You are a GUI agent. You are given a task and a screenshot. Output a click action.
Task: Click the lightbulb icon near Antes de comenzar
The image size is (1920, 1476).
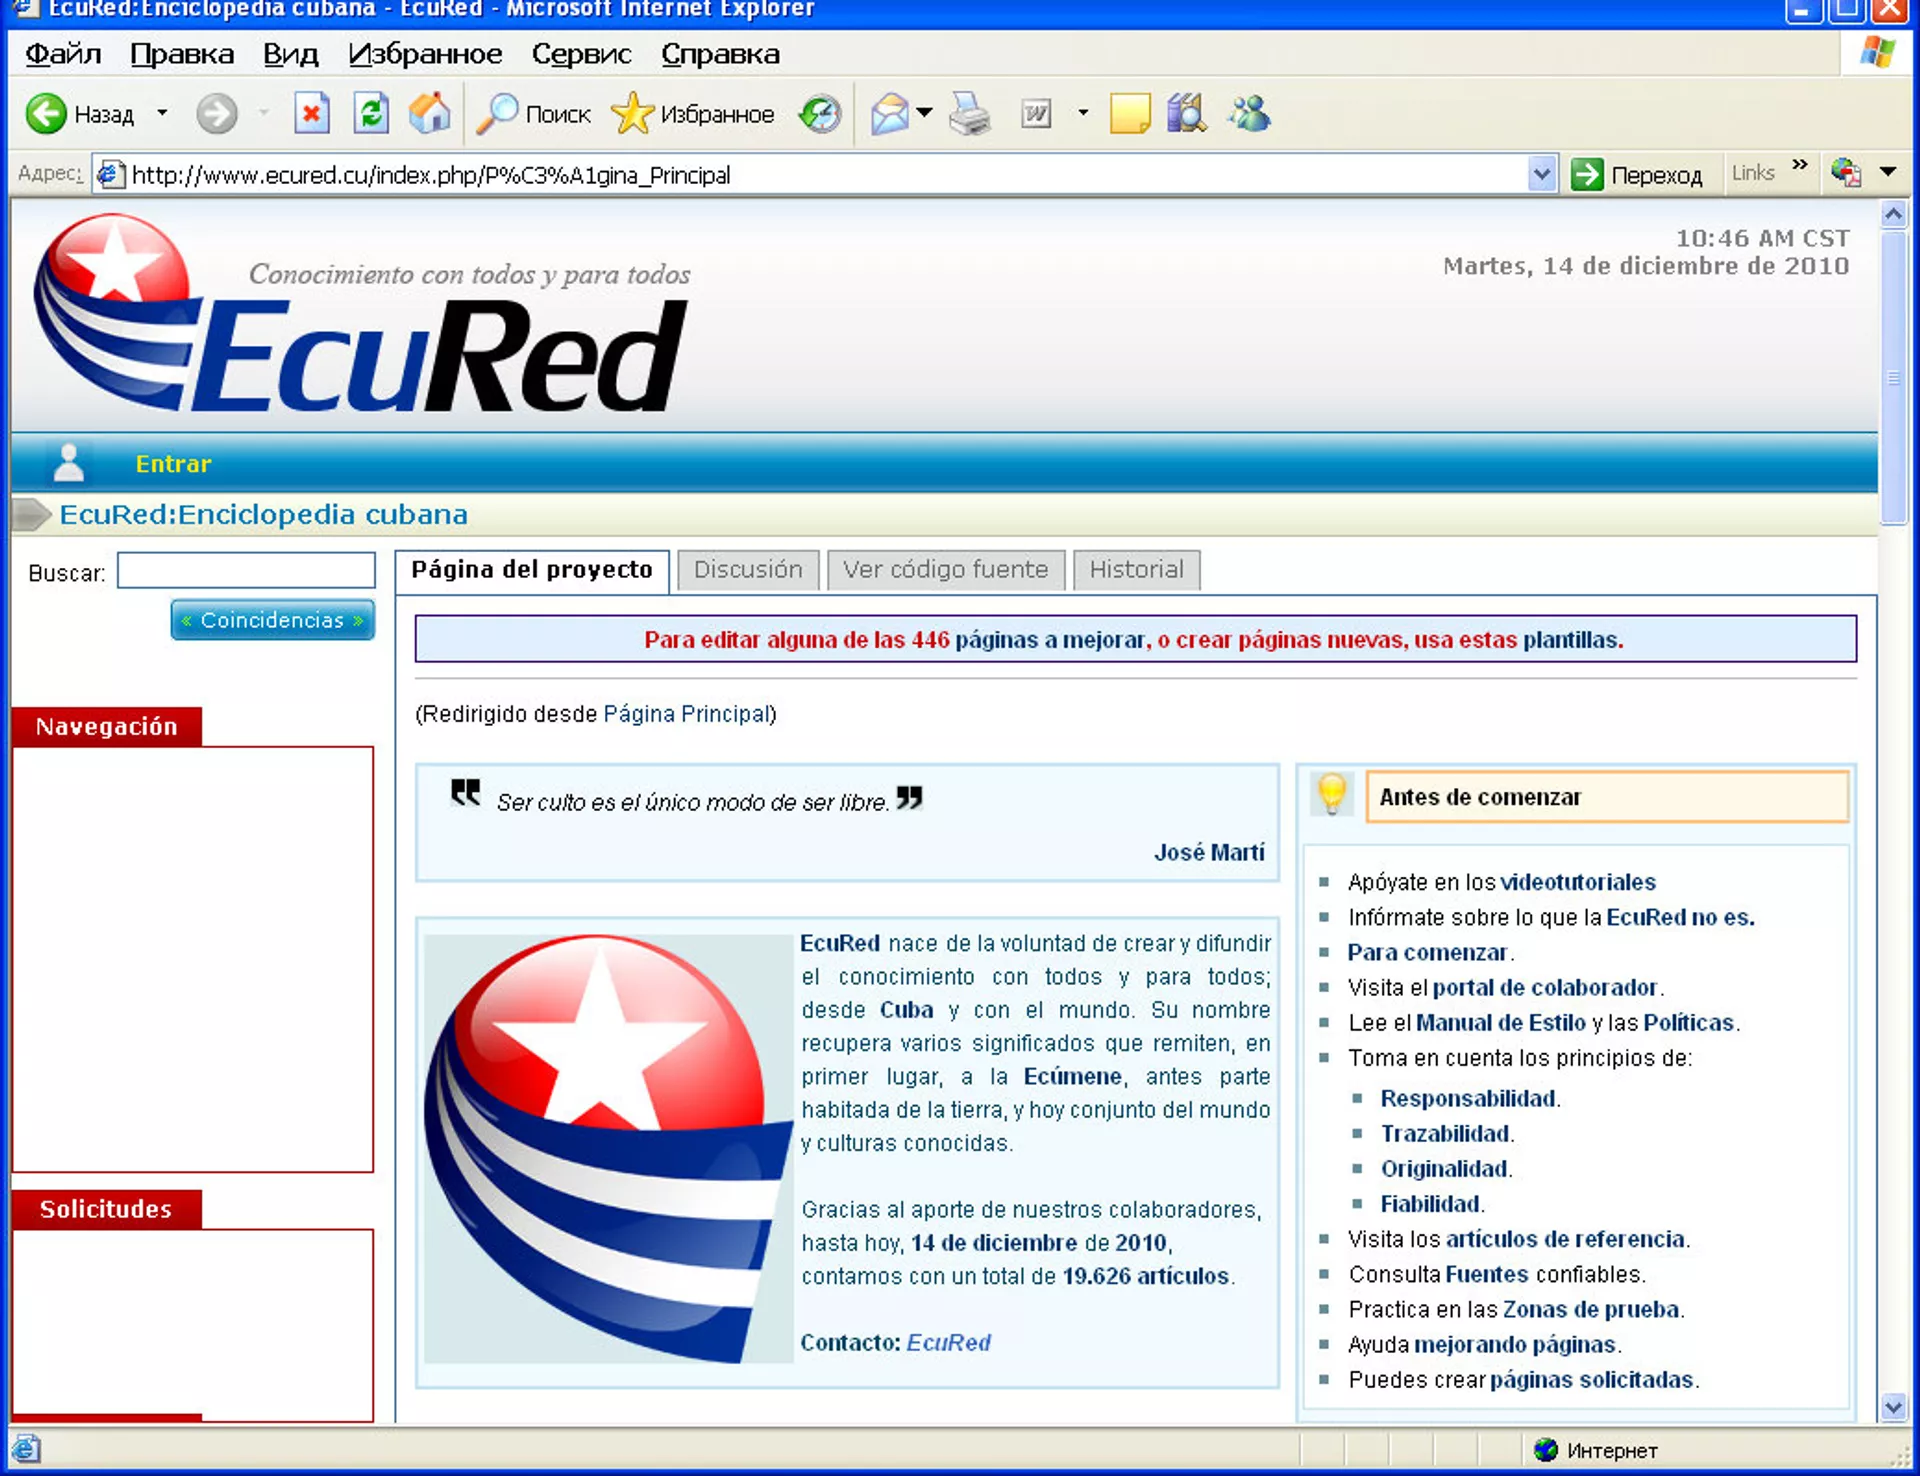[x=1332, y=796]
